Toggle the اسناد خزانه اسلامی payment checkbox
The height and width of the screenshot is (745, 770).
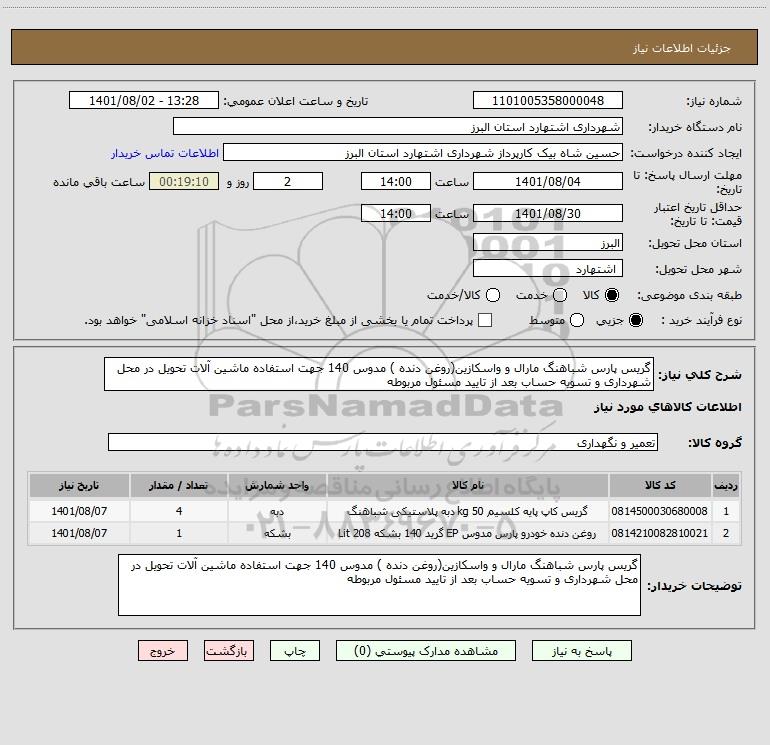[x=485, y=320]
